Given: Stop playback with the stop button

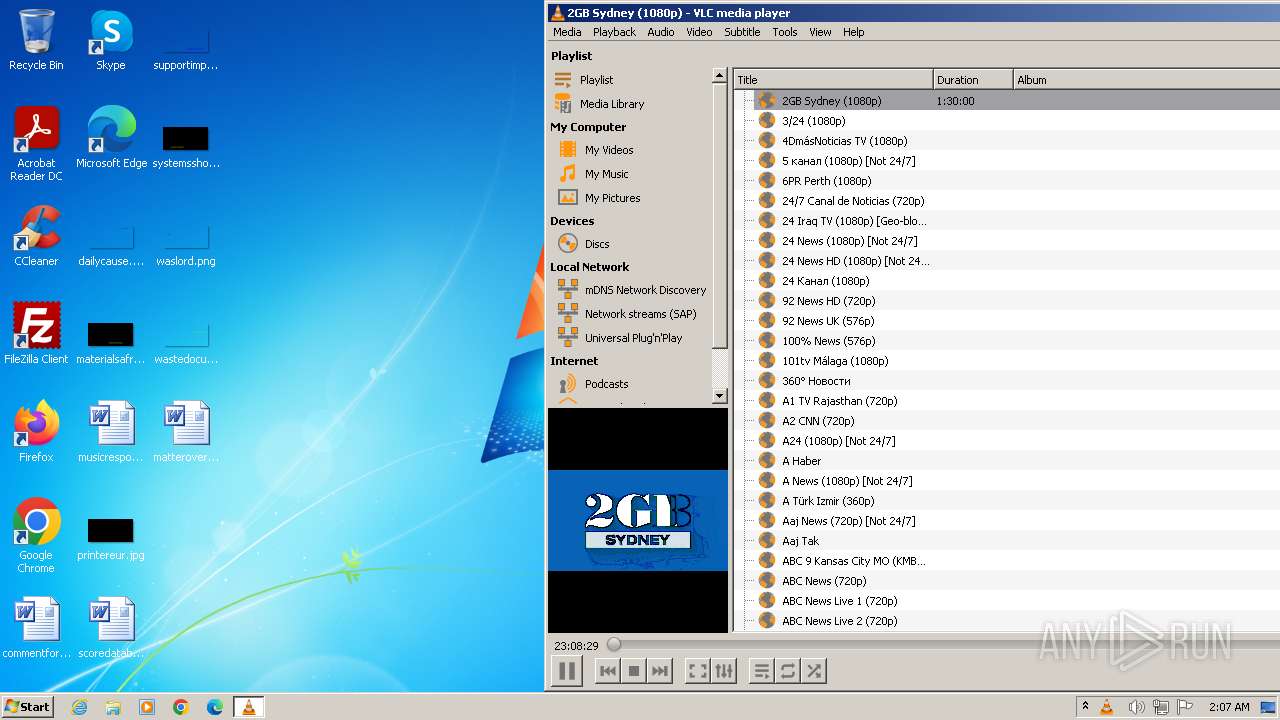Looking at the screenshot, I should (633, 671).
